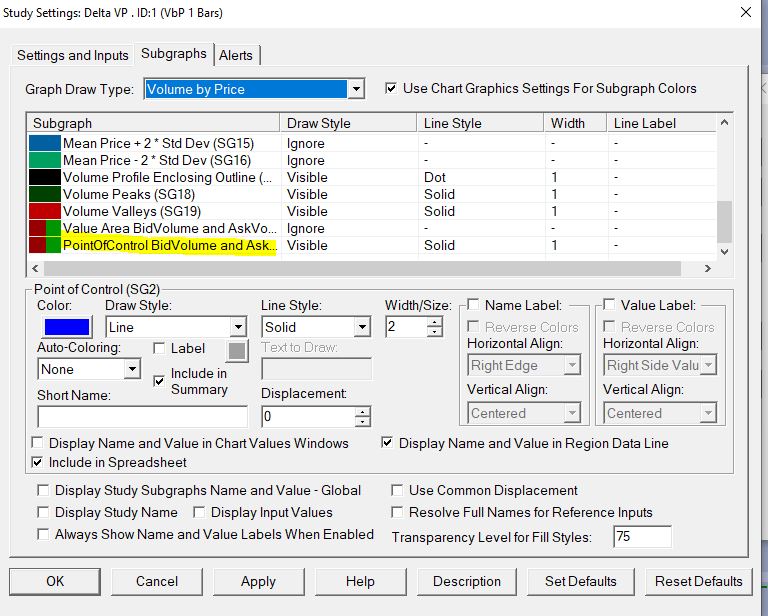Click the Description button
This screenshot has height=616, width=768.
click(467, 581)
